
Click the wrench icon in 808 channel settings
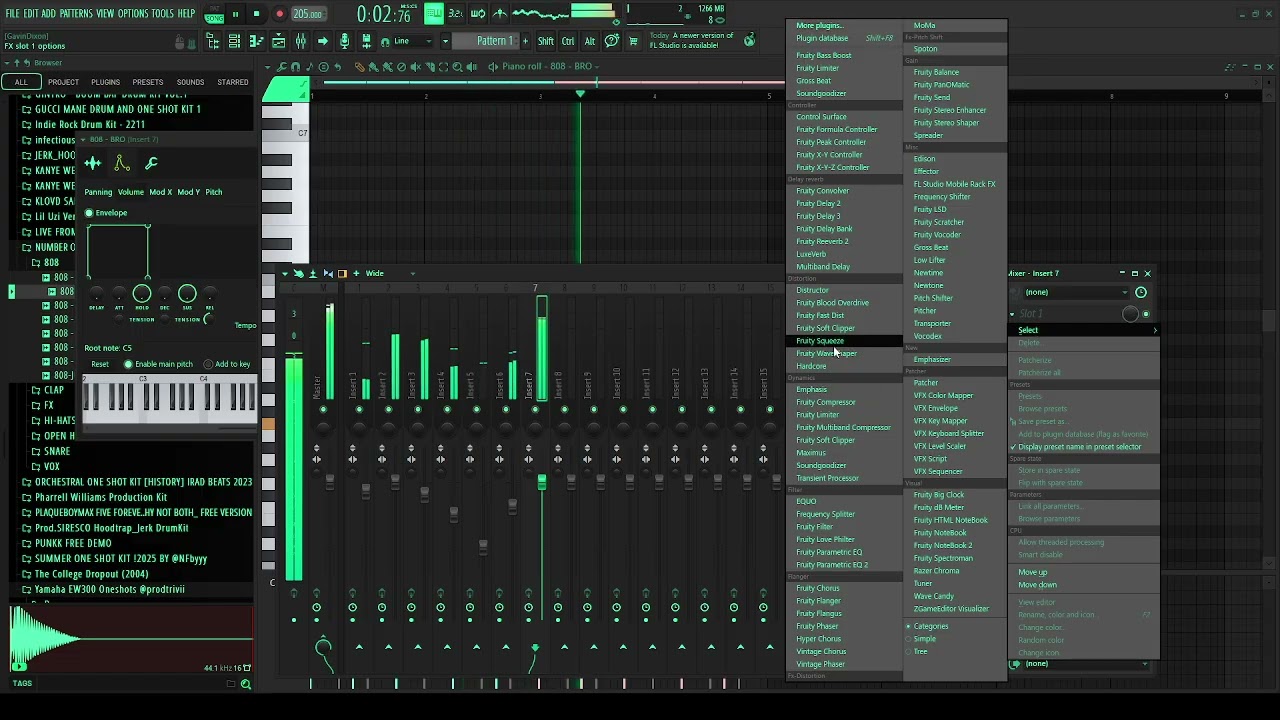152,163
